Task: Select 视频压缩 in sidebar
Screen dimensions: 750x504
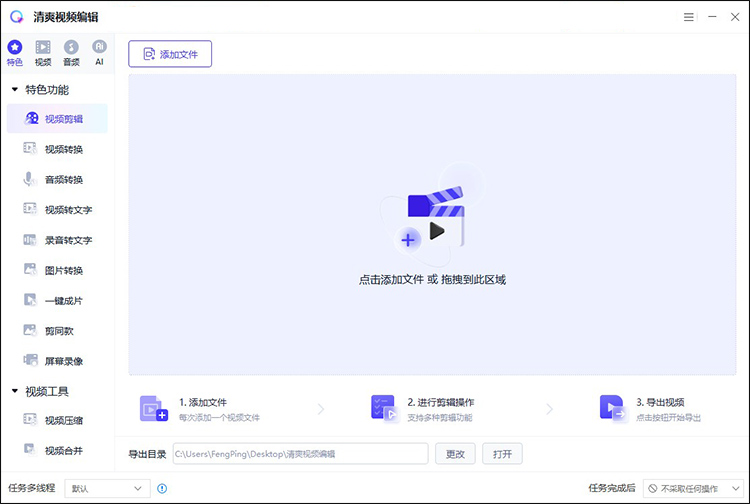Action: pyautogui.click(x=57, y=420)
